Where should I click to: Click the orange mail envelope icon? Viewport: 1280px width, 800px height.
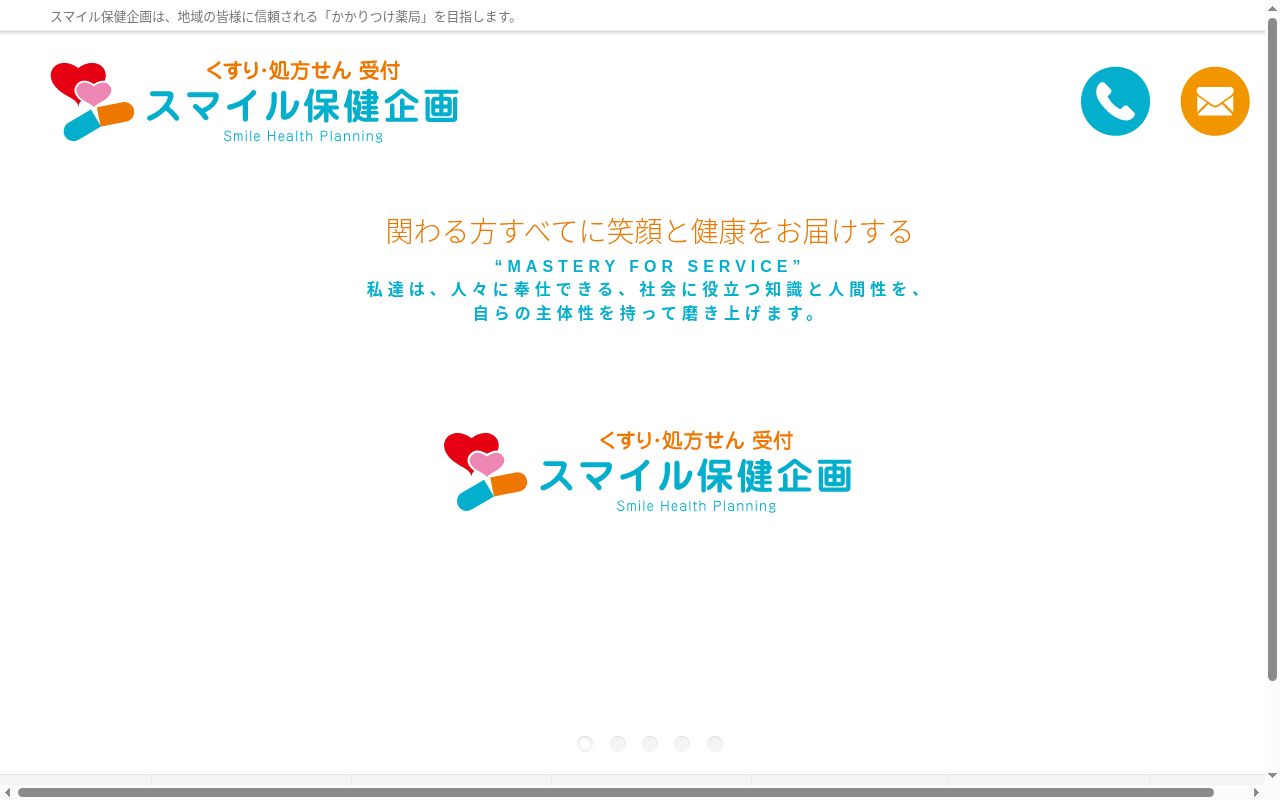[x=1215, y=101]
